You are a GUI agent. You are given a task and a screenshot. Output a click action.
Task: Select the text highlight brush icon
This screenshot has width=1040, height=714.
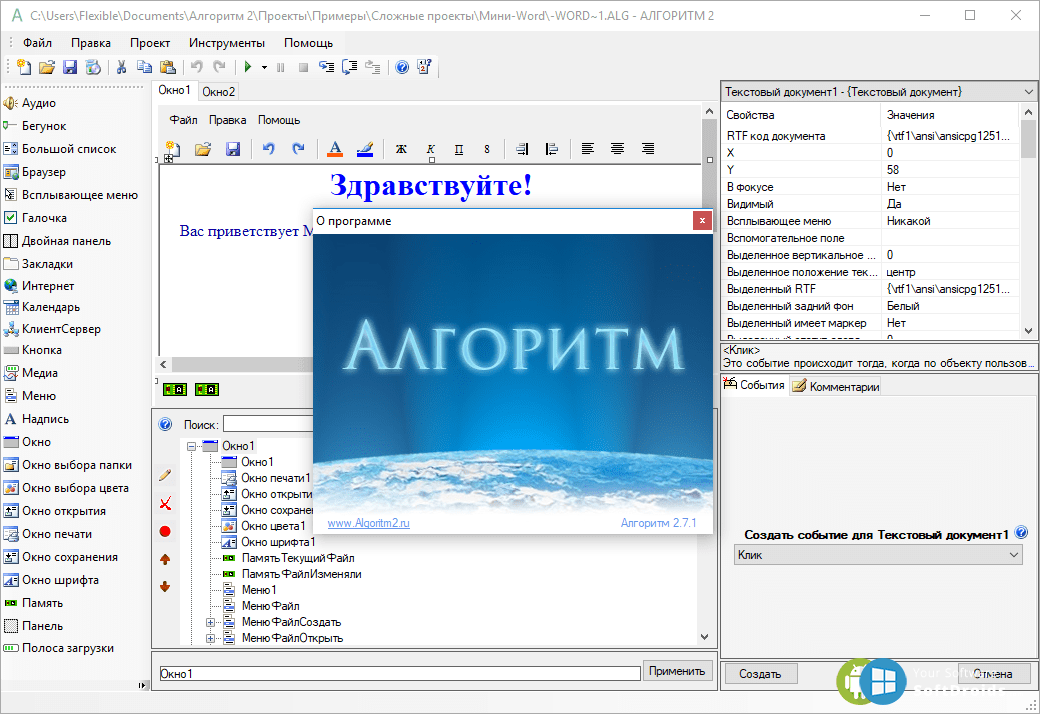click(365, 149)
